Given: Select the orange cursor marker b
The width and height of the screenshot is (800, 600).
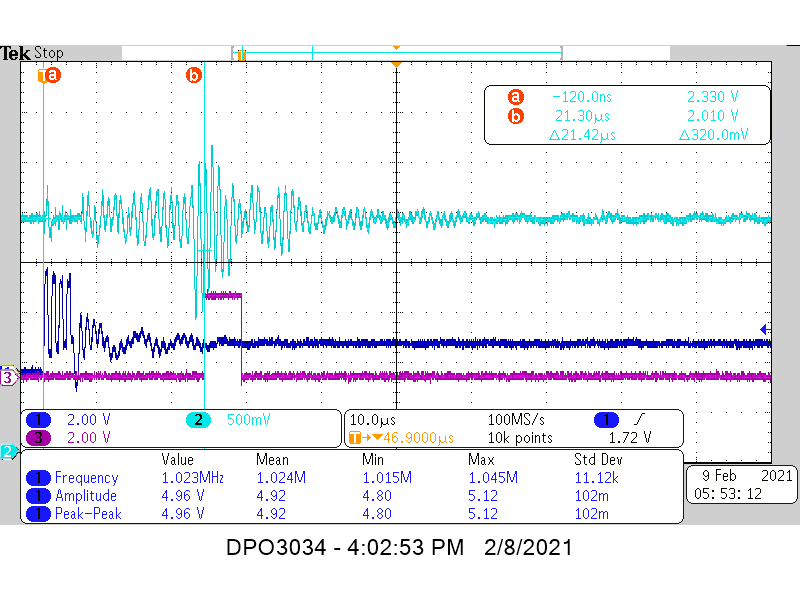Looking at the screenshot, I should (x=194, y=74).
